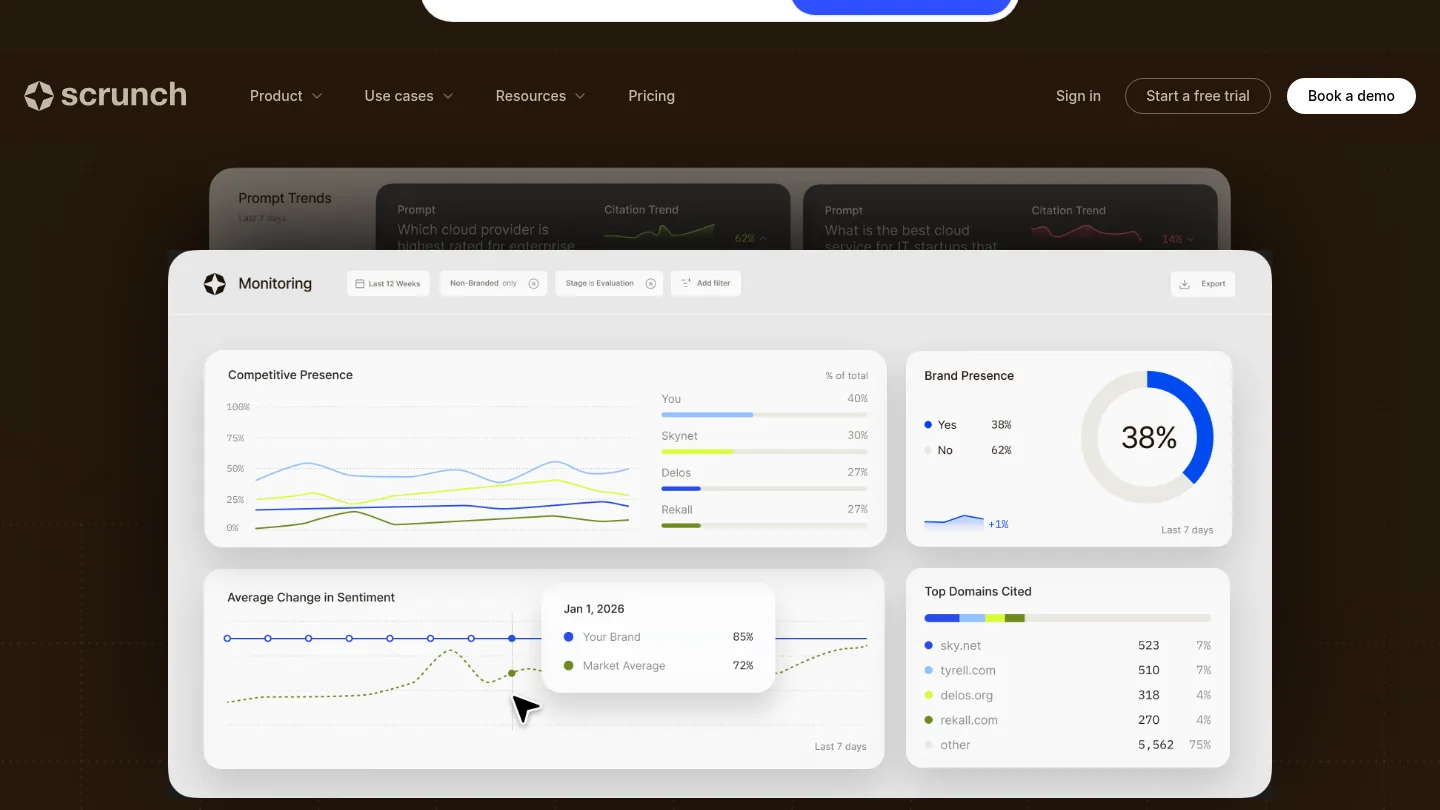Click the 5,562 value in the other row
This screenshot has height=810, width=1440.
pos(1156,745)
